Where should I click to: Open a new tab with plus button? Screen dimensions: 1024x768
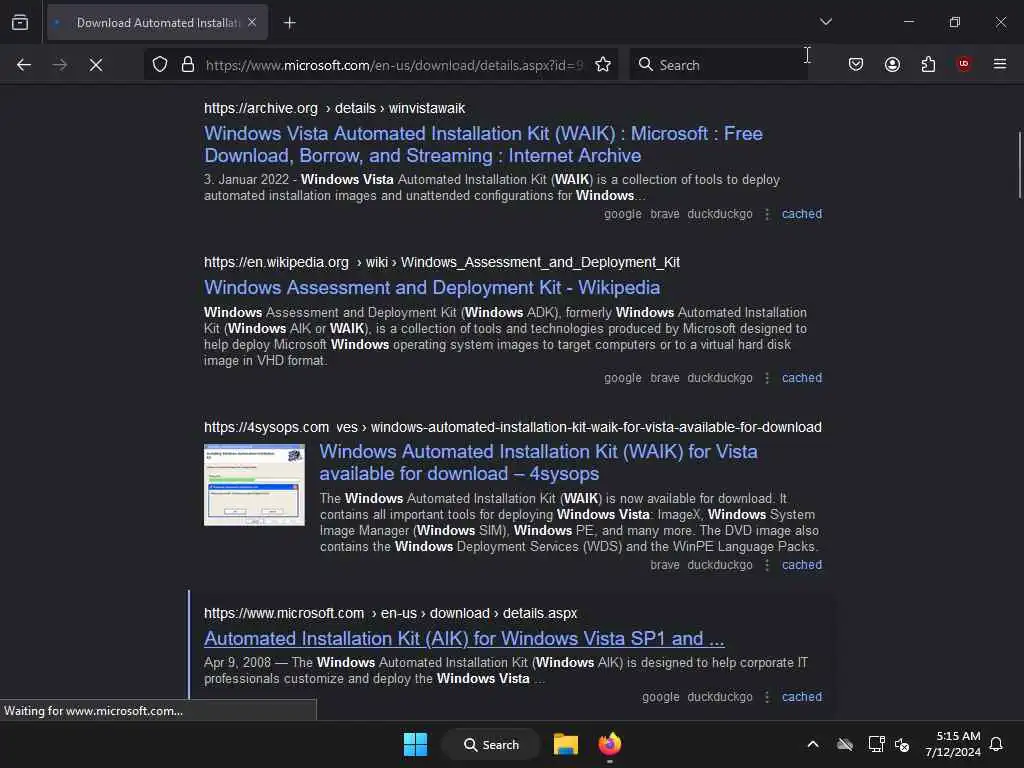point(289,23)
